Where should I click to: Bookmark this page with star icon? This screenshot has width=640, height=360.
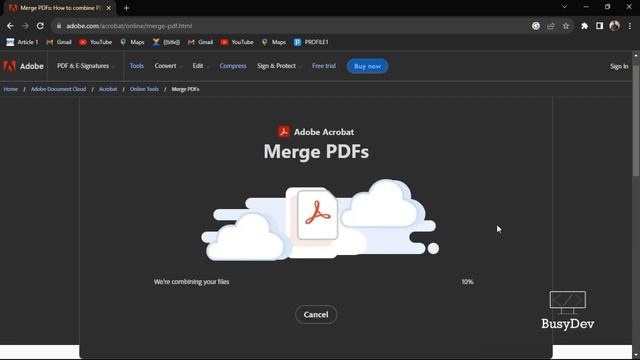tap(566, 26)
